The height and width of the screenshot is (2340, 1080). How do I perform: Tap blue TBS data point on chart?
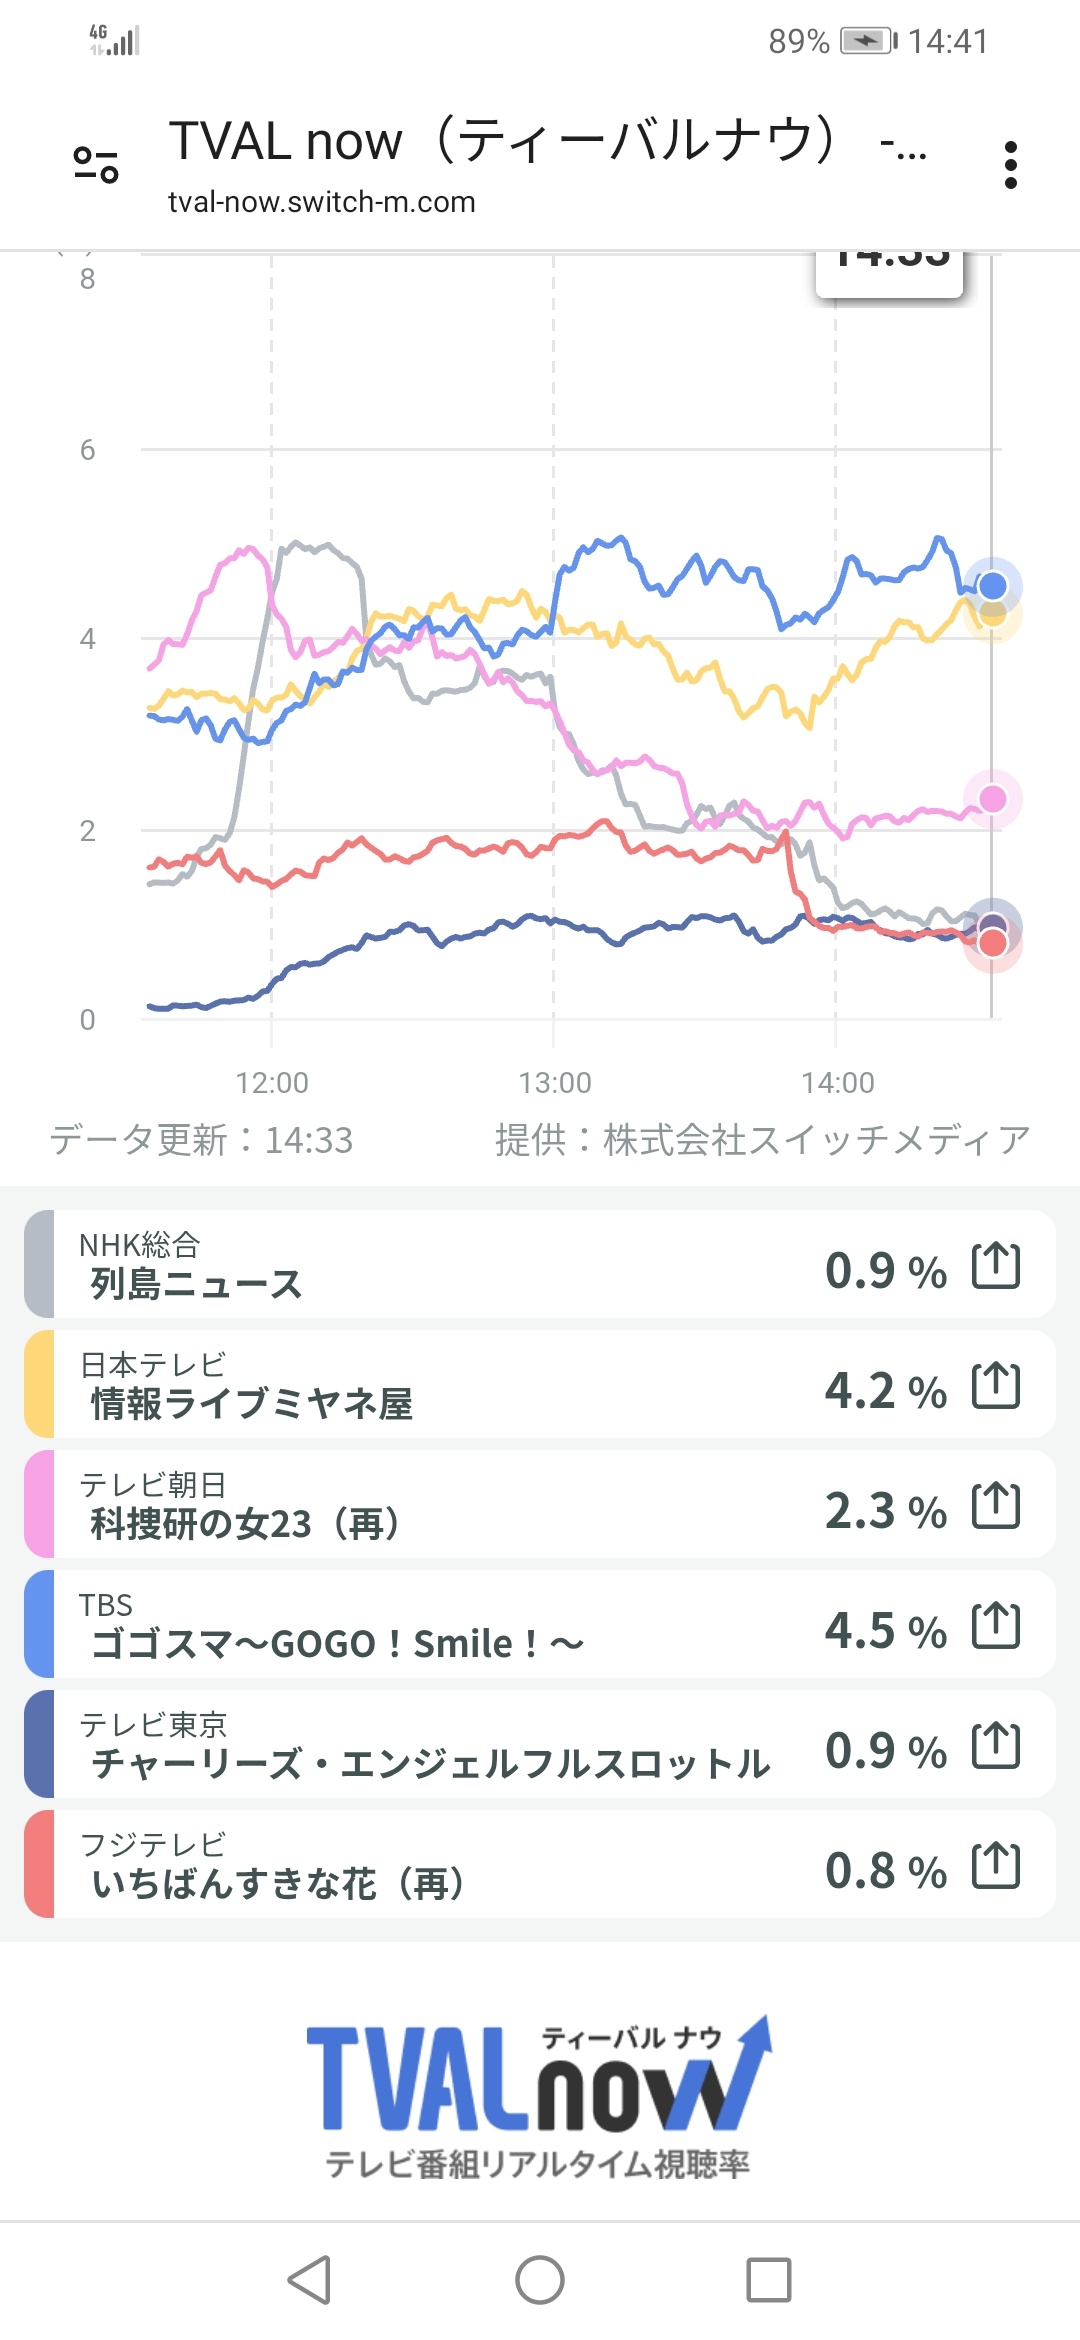[992, 586]
